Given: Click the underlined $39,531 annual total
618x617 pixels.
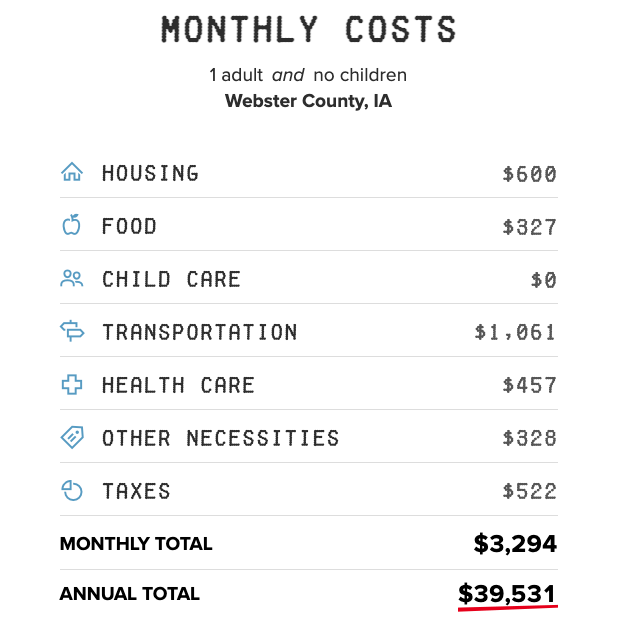Looking at the screenshot, I should click(506, 594).
